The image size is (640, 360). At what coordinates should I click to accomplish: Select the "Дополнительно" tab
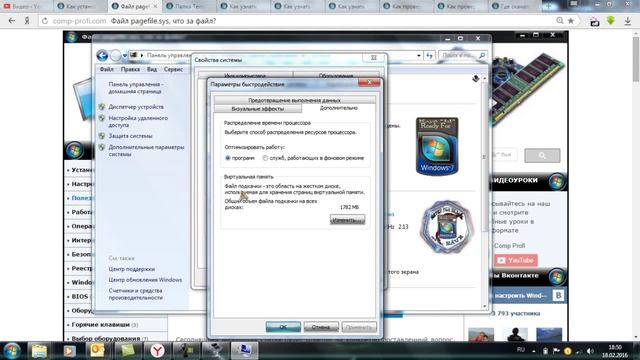339,108
